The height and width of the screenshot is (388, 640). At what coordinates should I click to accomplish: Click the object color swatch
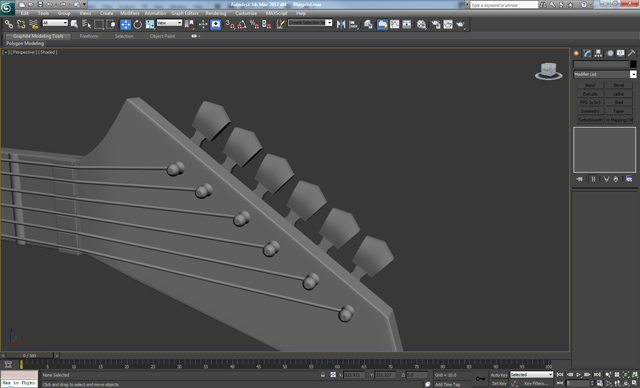633,64
